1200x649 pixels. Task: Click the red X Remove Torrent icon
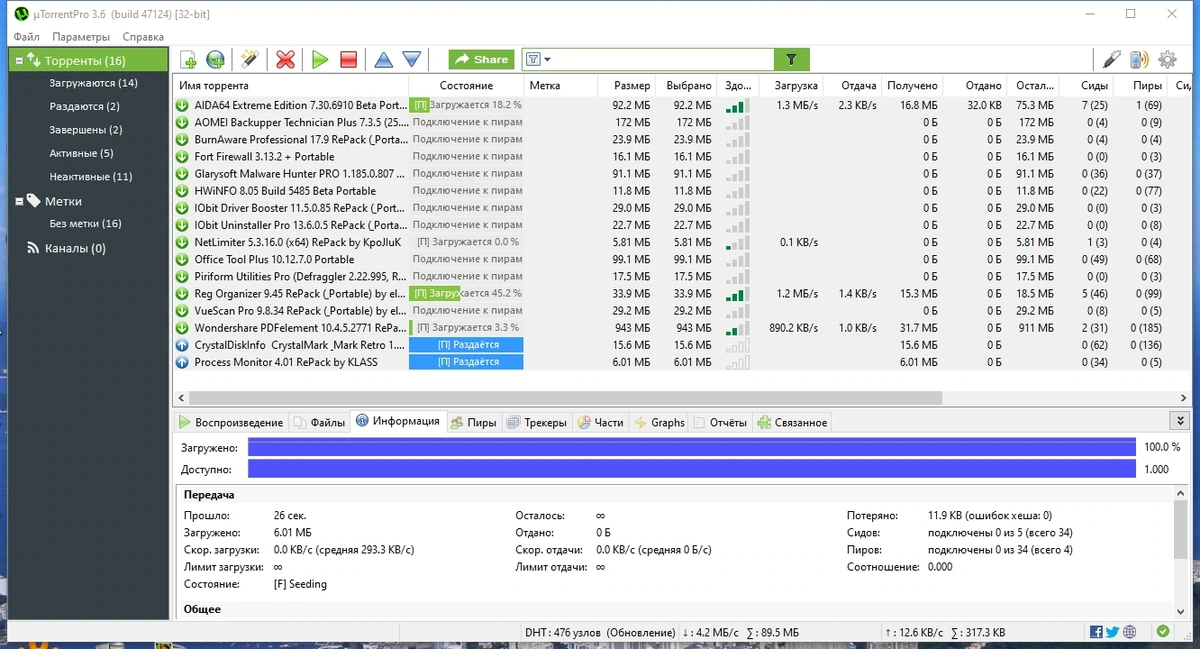coord(285,60)
